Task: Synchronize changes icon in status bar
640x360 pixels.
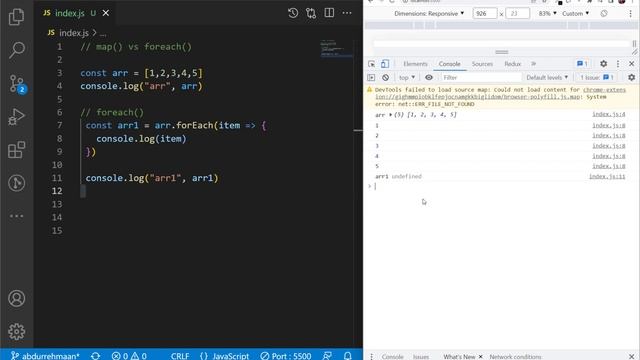Action: click(96, 356)
